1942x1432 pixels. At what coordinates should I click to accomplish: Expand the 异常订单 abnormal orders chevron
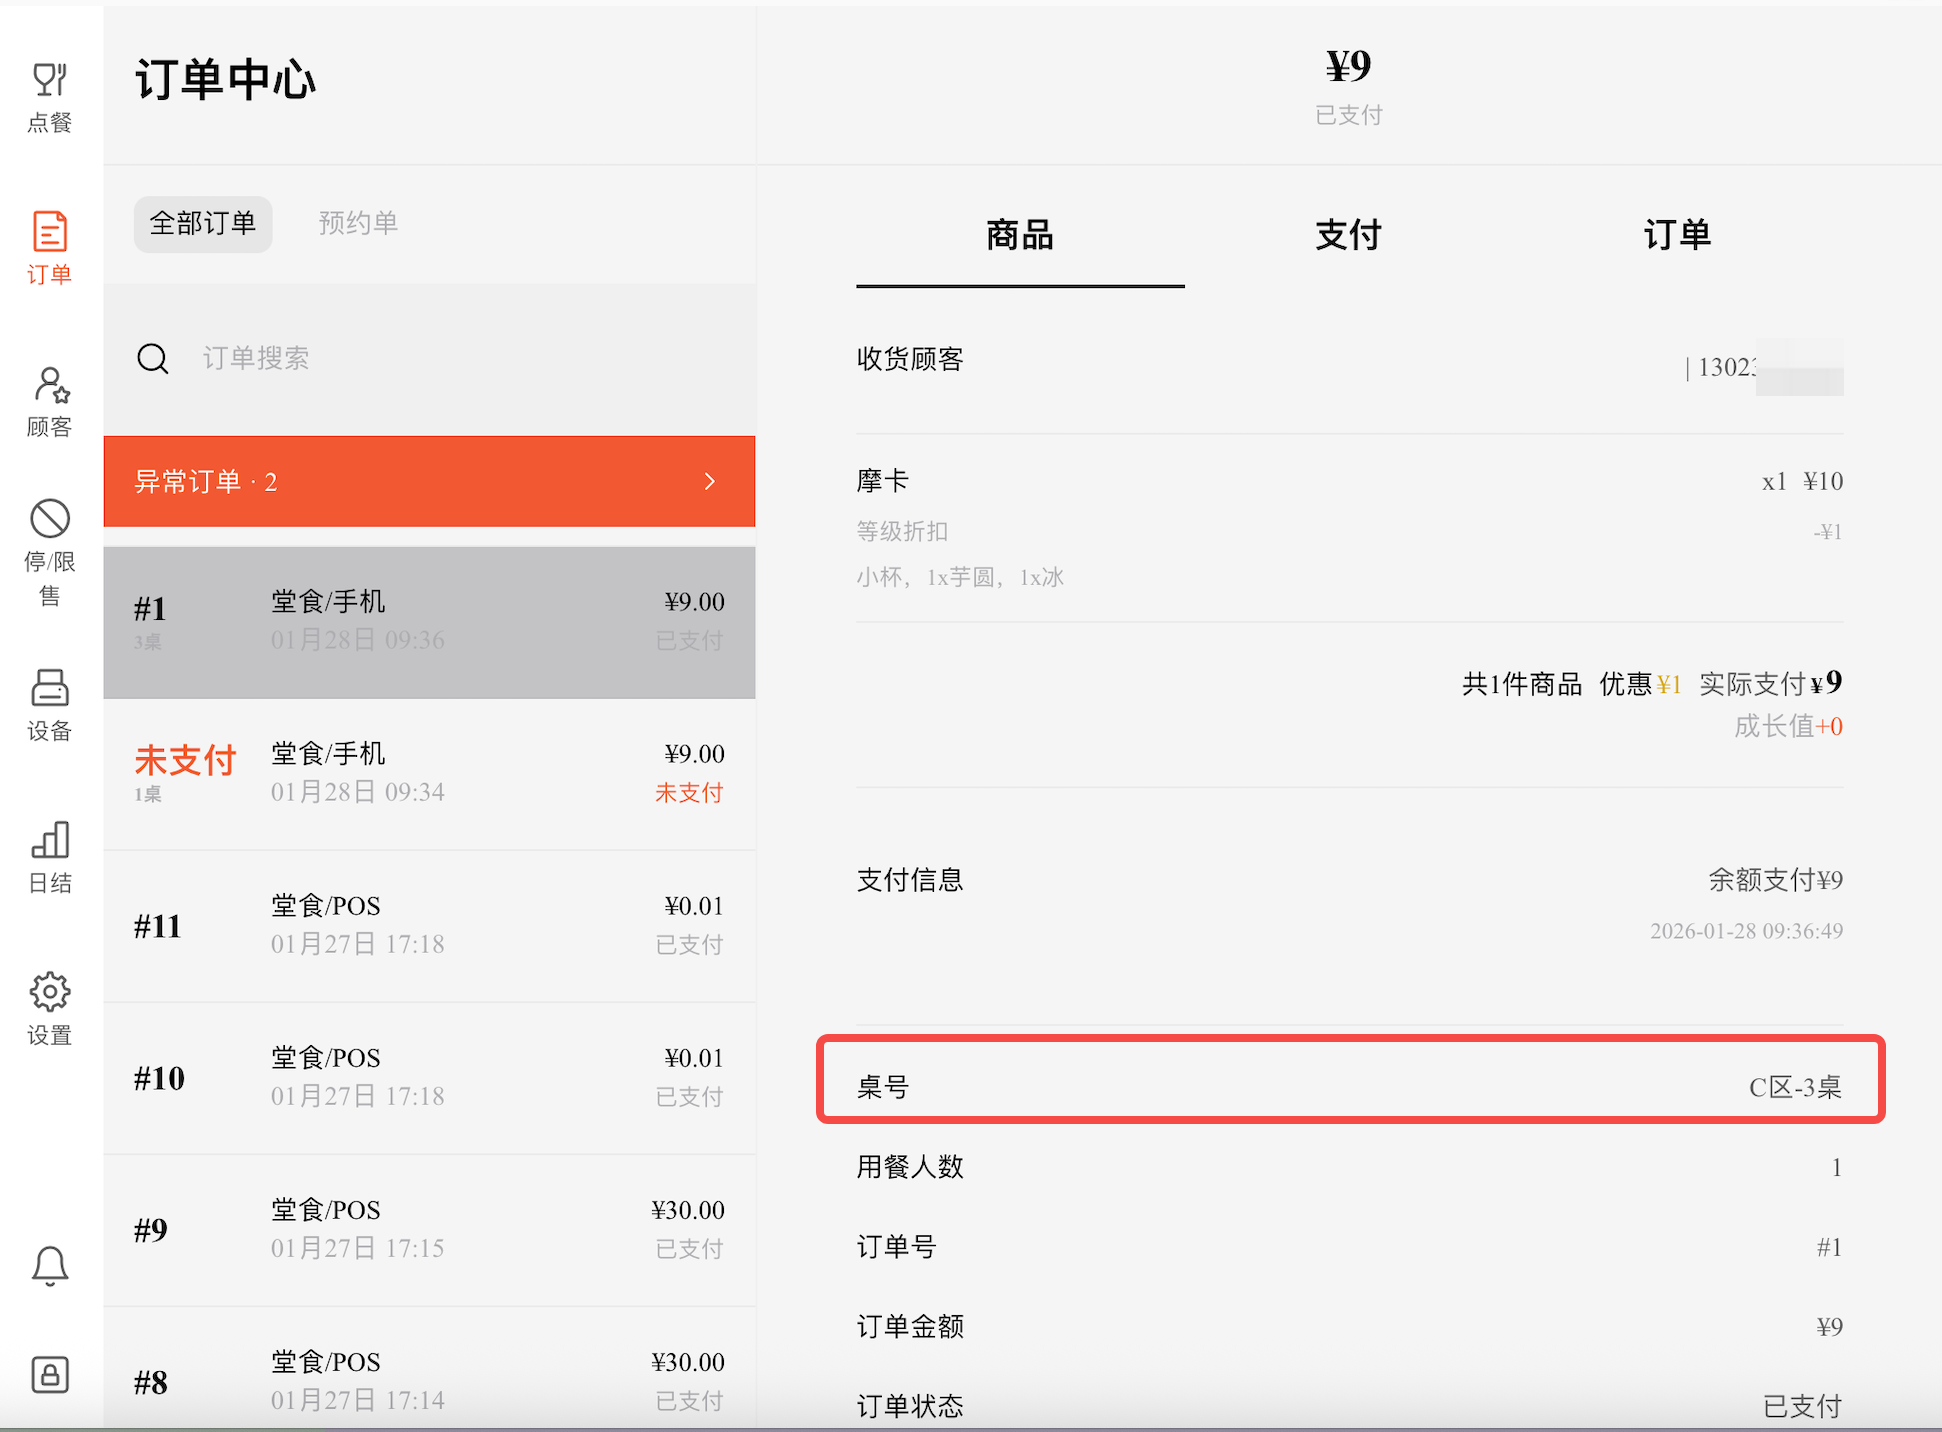point(709,482)
